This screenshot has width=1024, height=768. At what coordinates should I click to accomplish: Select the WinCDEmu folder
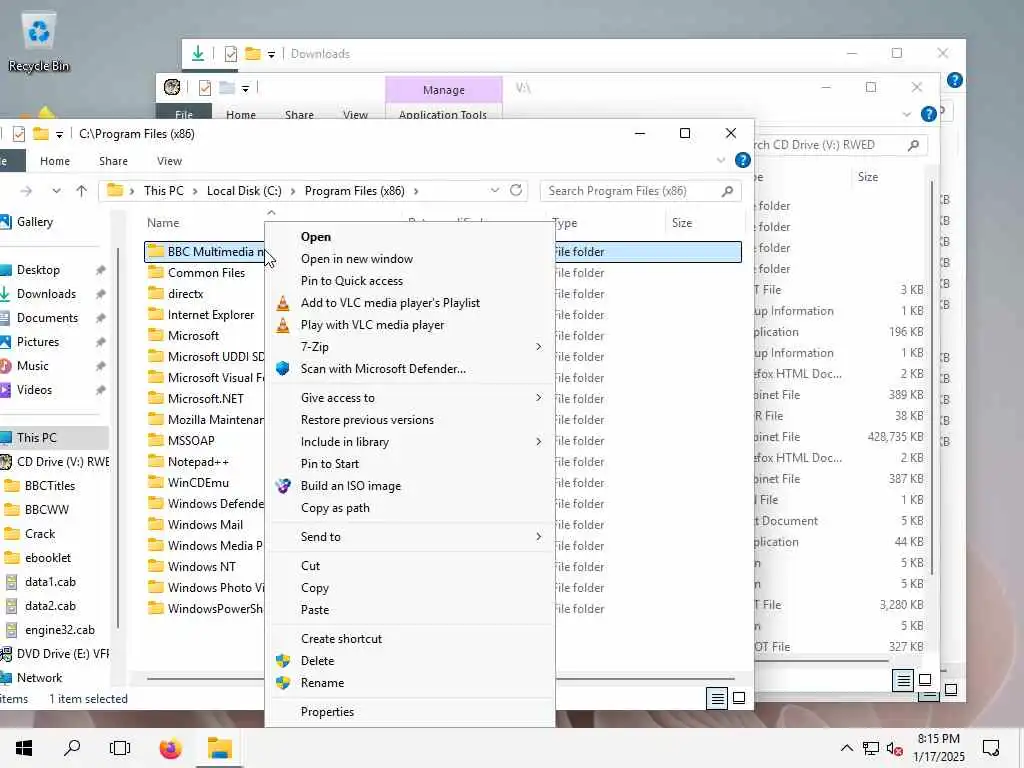pyautogui.click(x=198, y=483)
